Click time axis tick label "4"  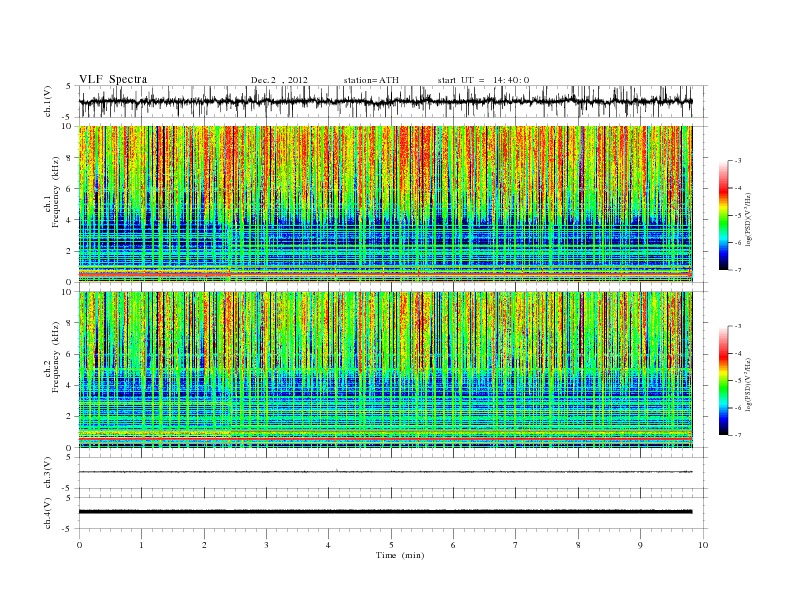click(328, 545)
